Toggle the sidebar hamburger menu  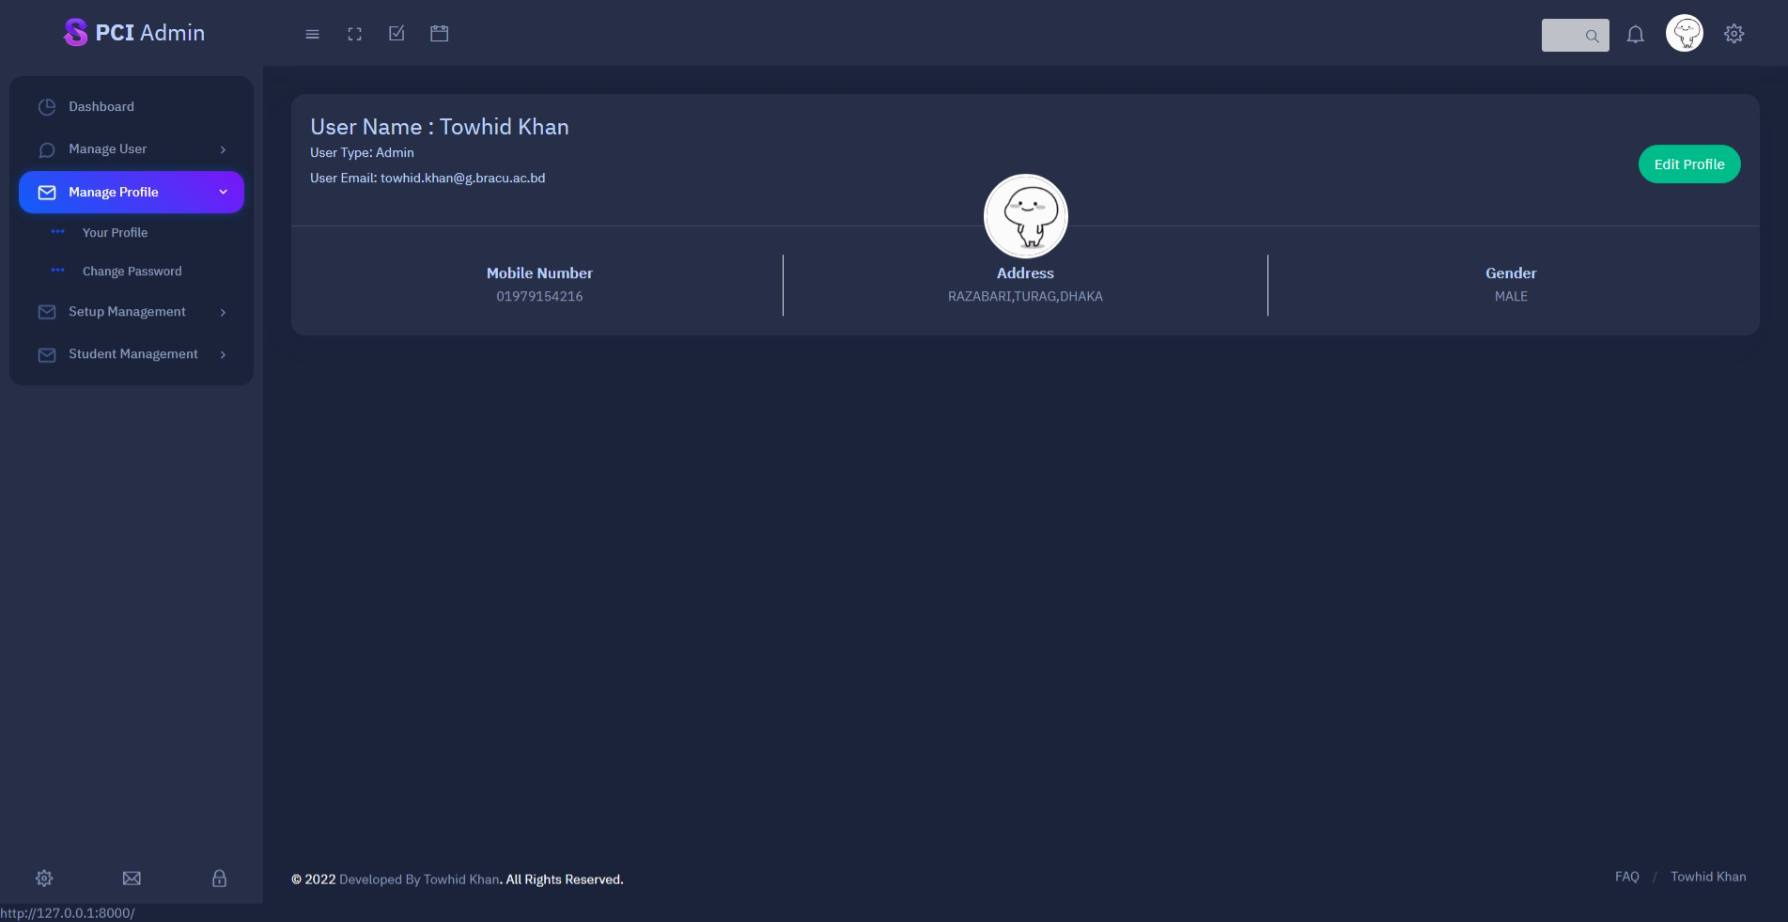click(311, 33)
